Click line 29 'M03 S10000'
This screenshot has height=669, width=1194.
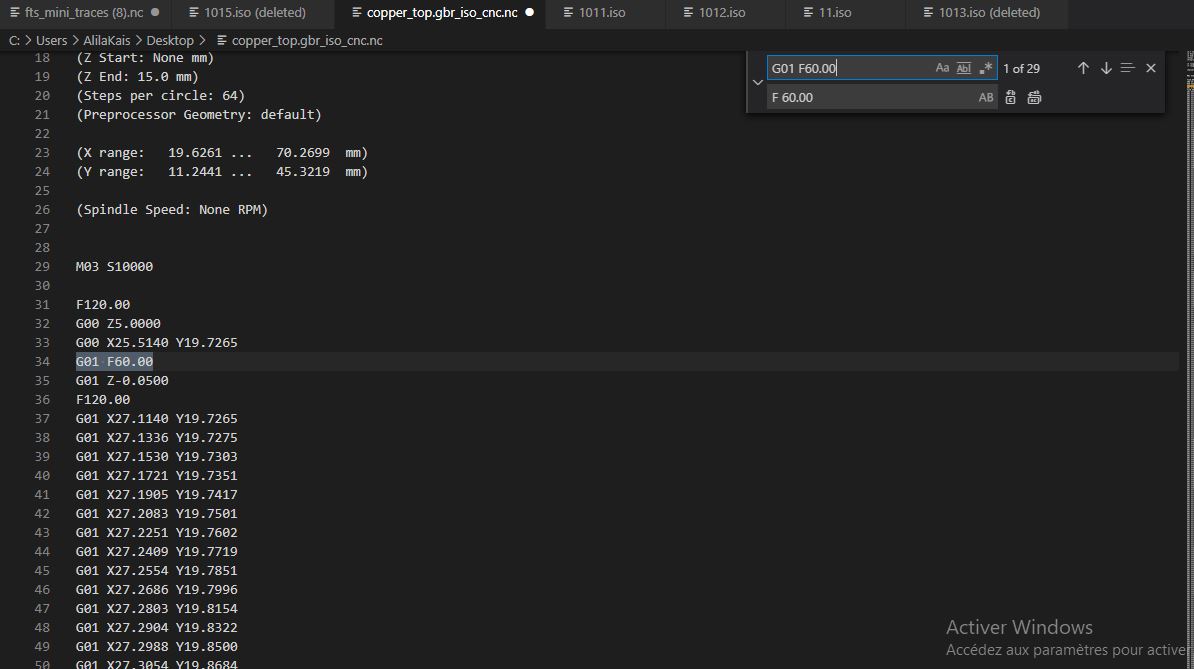[x=114, y=266]
